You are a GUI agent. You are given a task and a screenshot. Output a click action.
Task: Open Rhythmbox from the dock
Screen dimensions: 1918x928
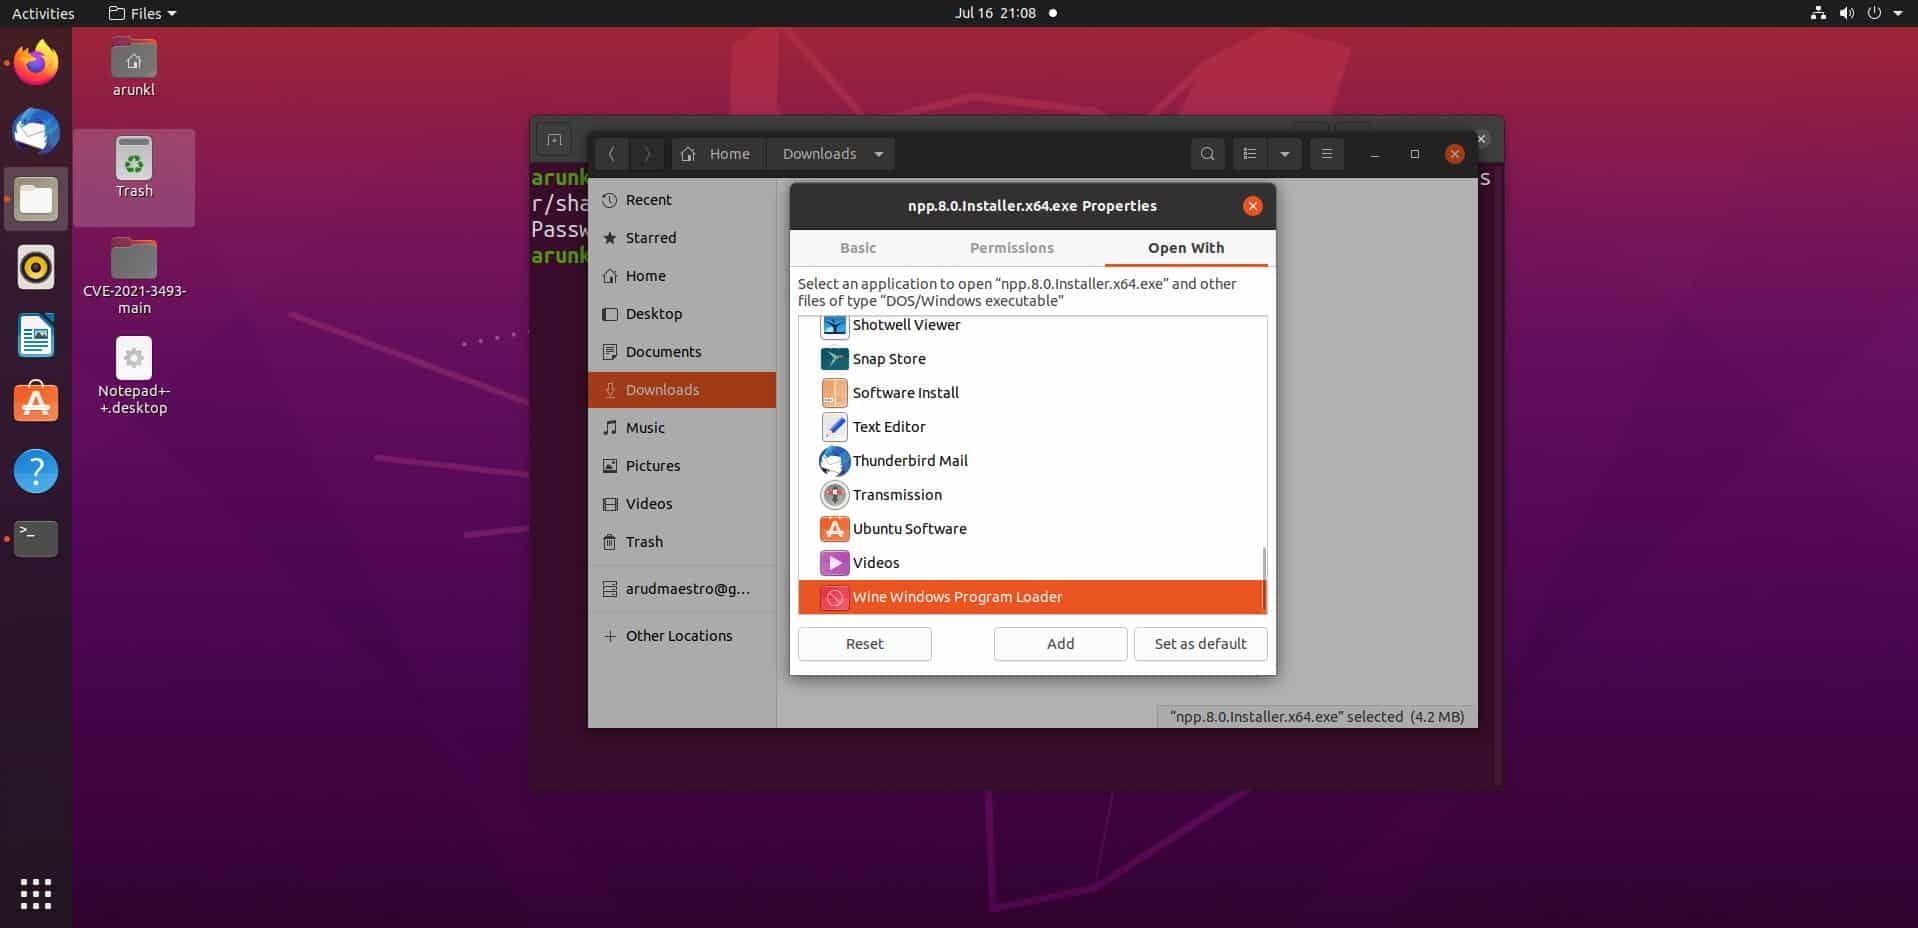(36, 267)
